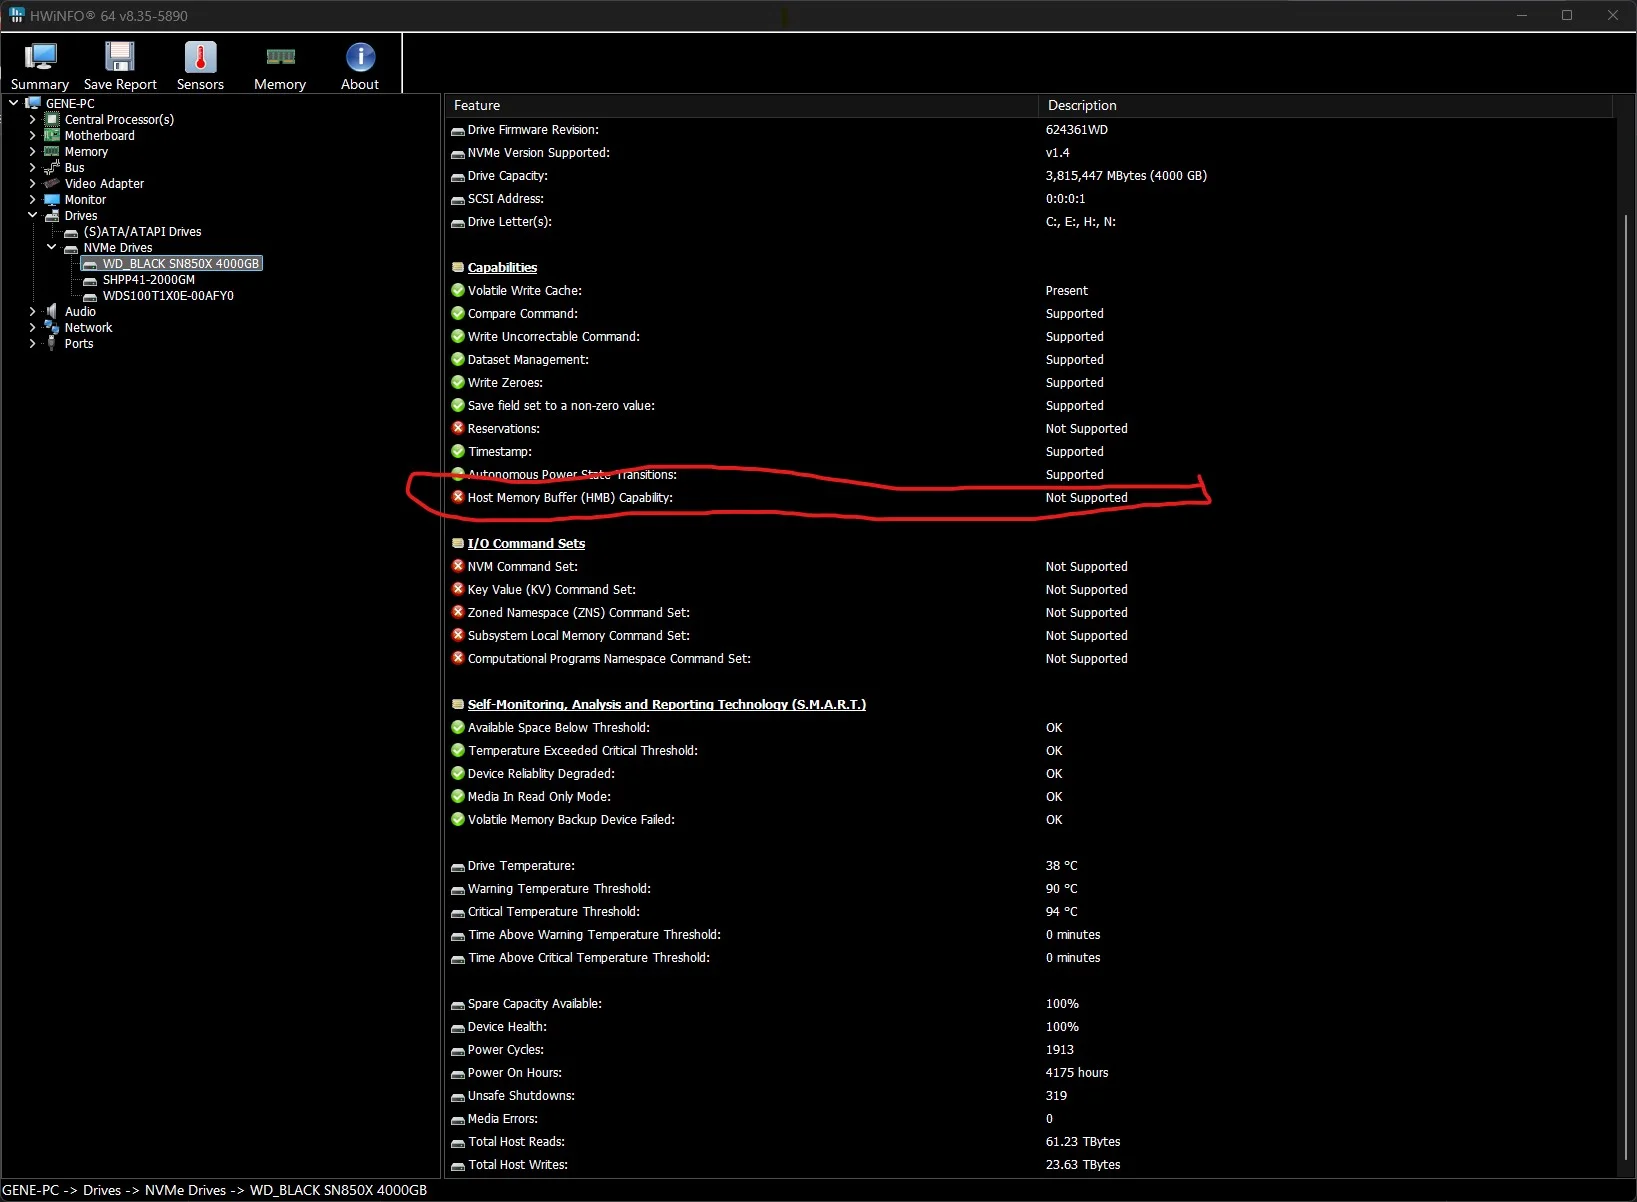Expand the Video Adapter node
This screenshot has height=1202, width=1637.
point(33,183)
